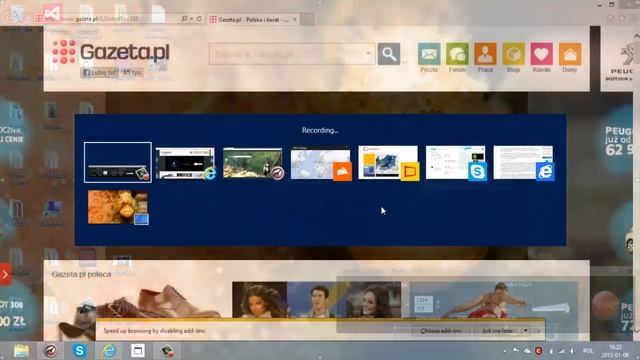
Task: Switch to the yellow-icon app thumbnail
Action: [x=388, y=163]
